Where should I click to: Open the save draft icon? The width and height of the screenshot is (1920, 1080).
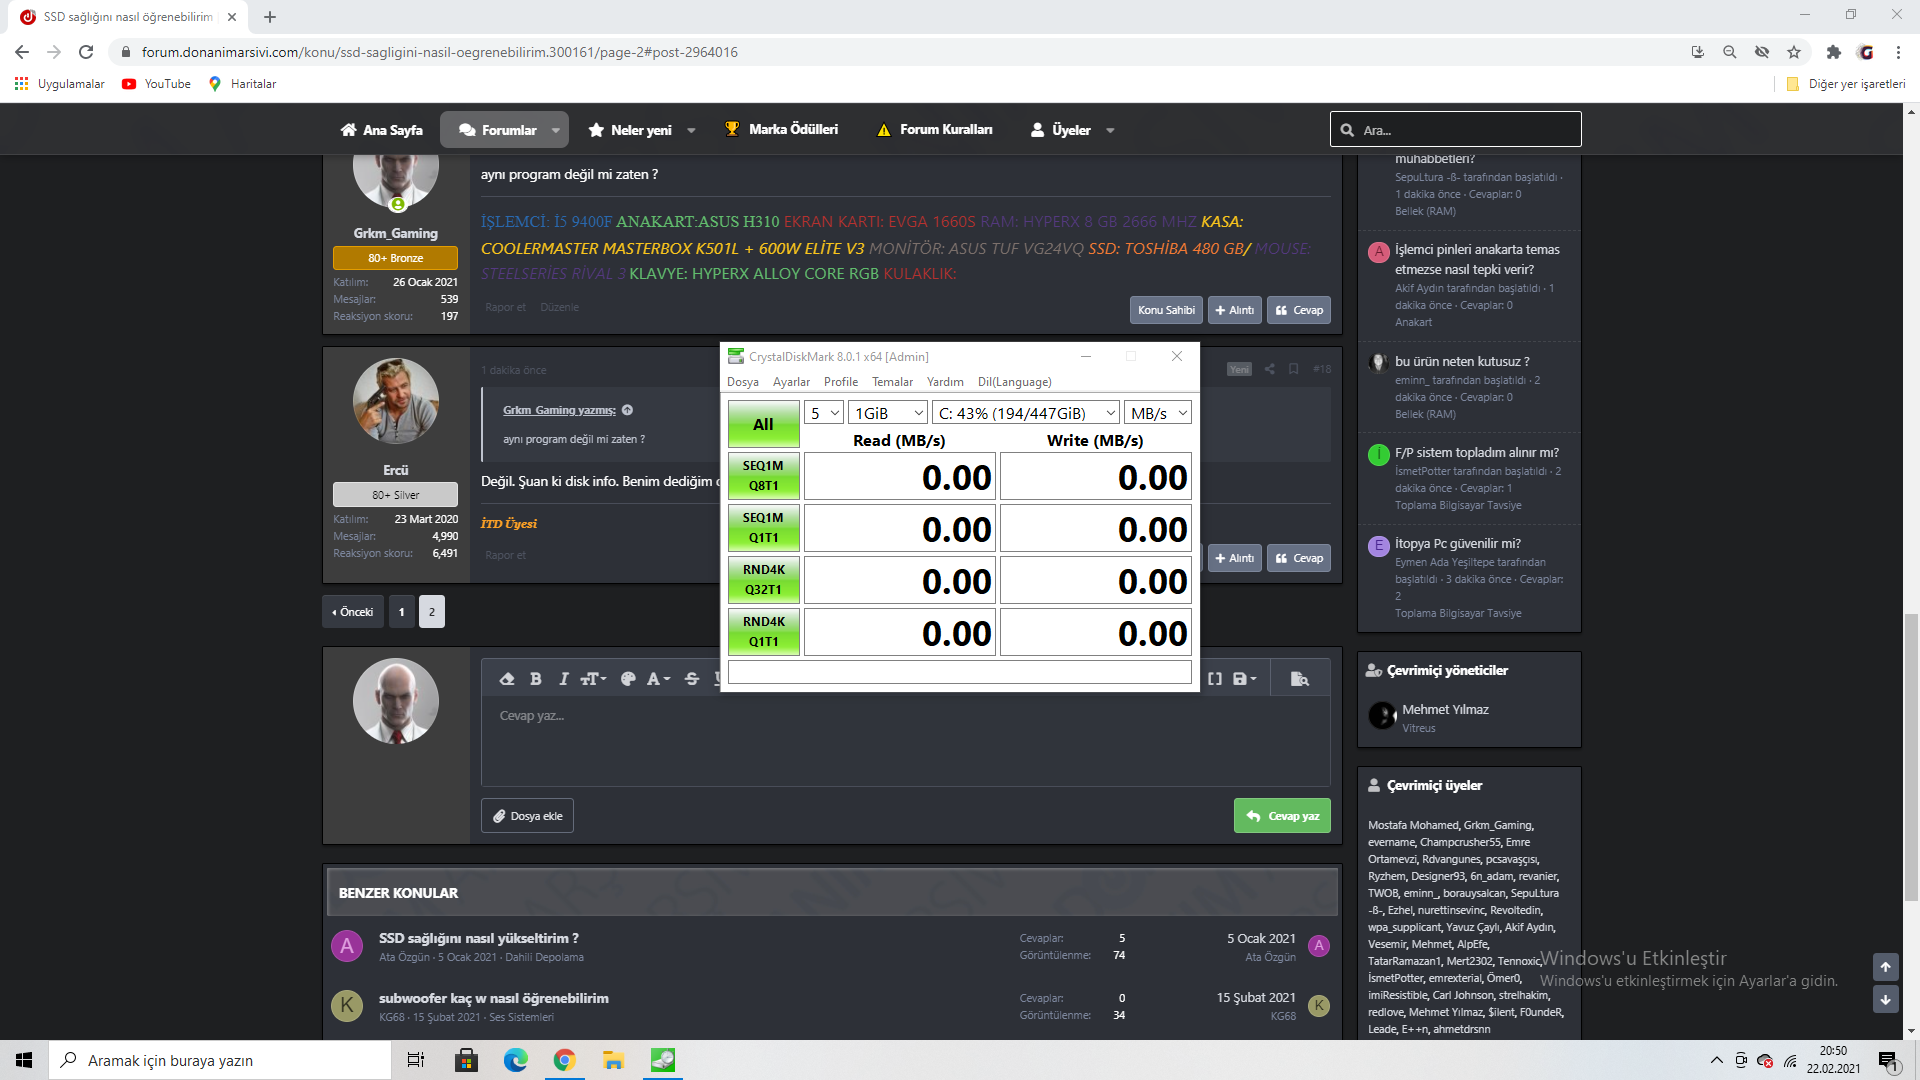click(x=1244, y=679)
